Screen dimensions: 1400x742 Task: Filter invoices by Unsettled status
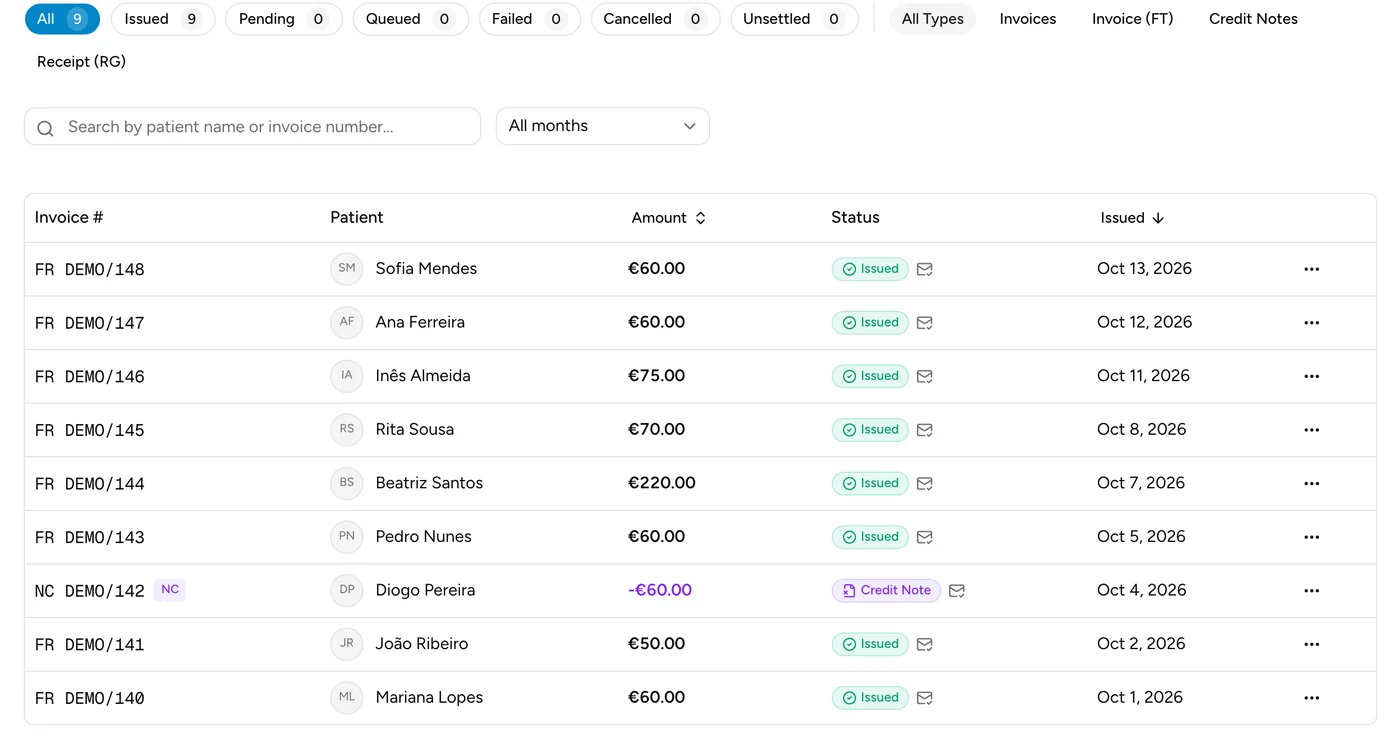tap(795, 19)
